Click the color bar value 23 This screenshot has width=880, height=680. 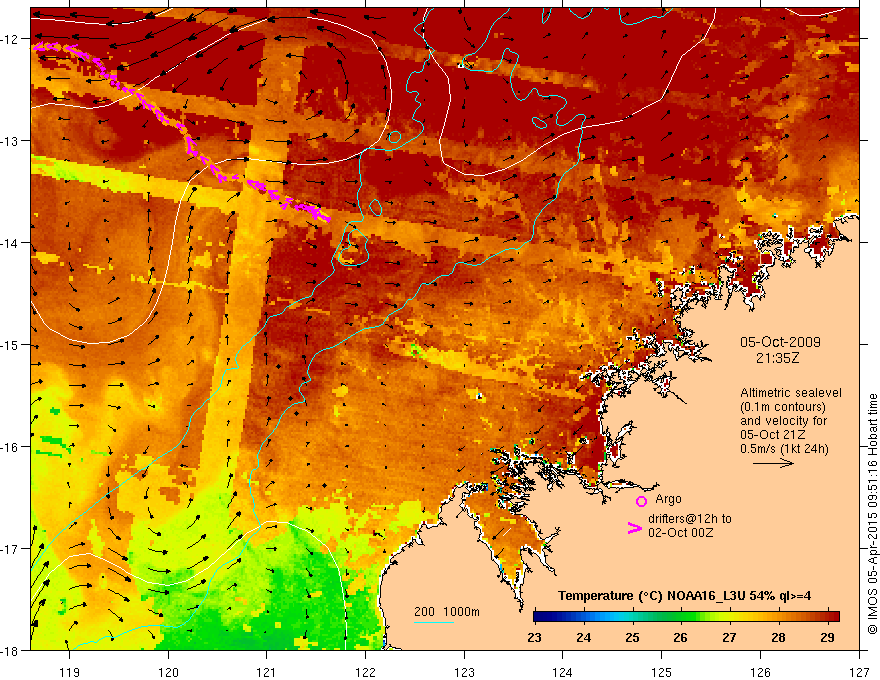click(534, 637)
